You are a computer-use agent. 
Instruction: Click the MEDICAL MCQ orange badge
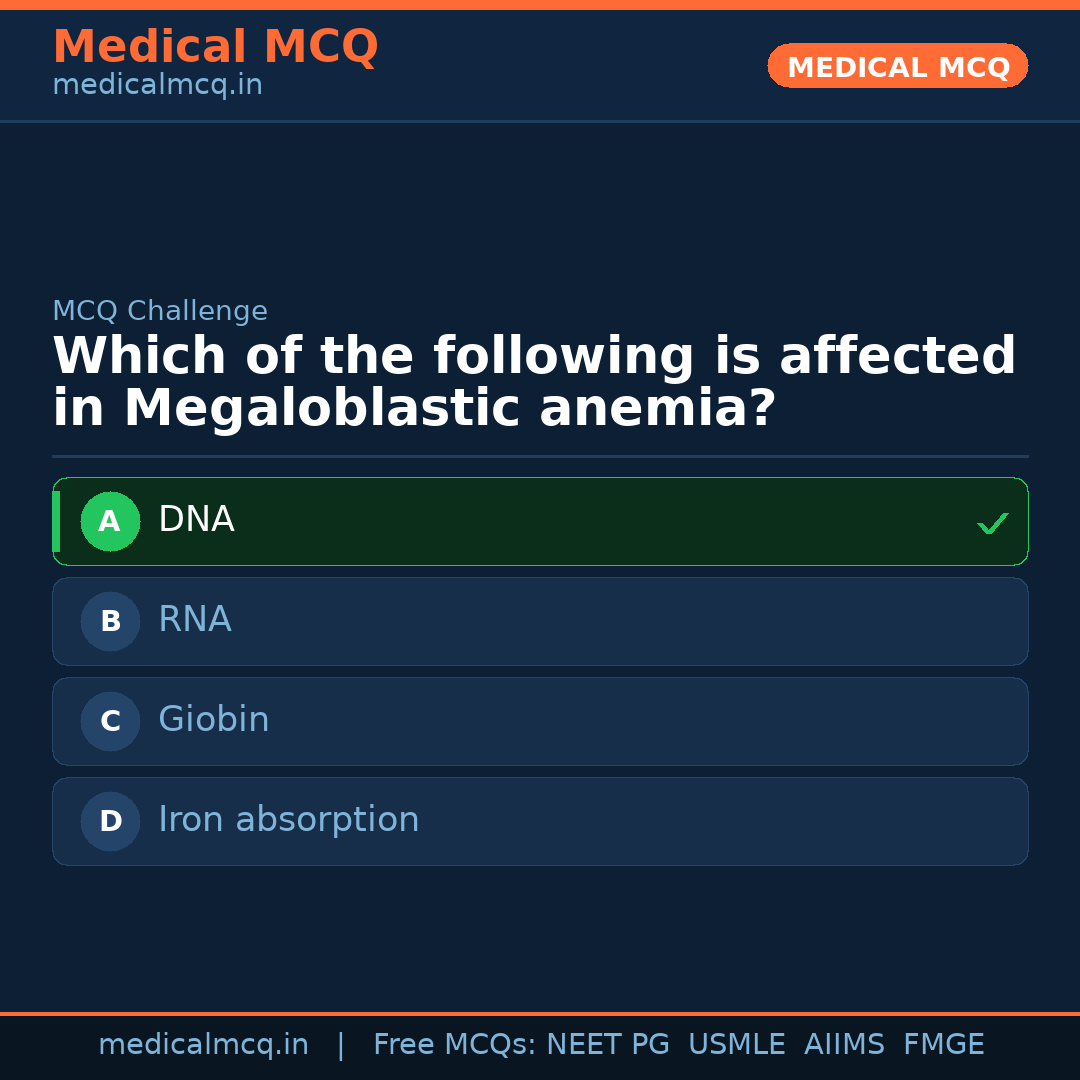pos(897,66)
